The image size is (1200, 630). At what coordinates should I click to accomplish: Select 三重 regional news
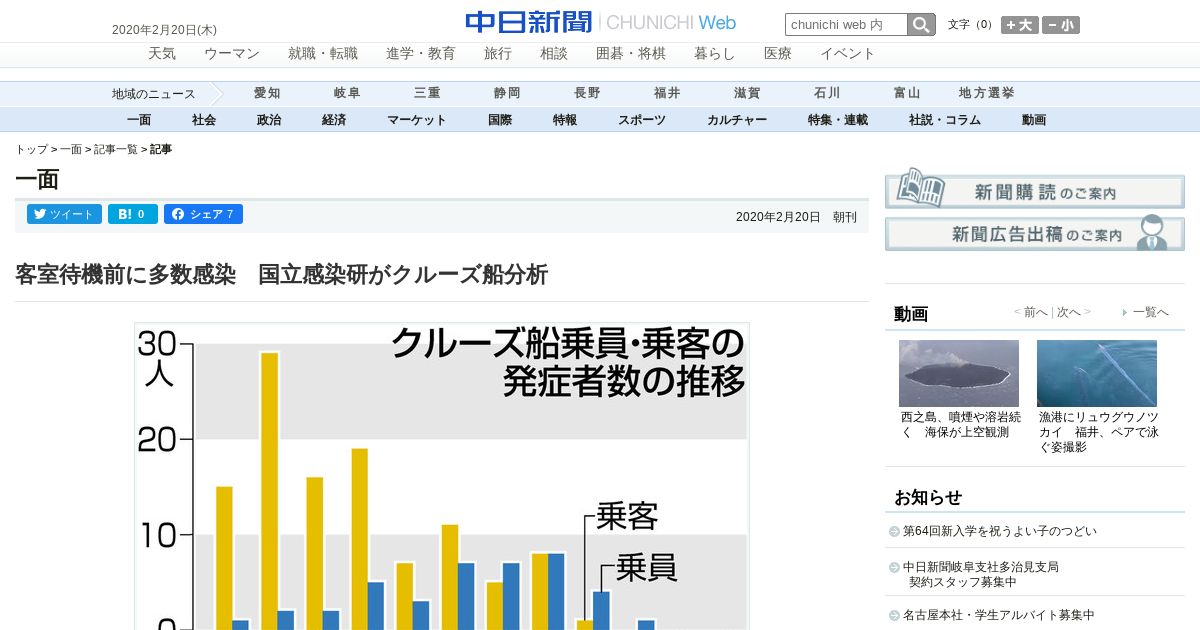(427, 93)
